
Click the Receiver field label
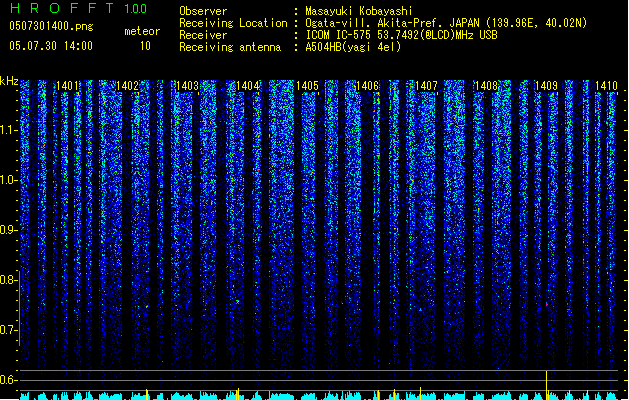coord(203,35)
